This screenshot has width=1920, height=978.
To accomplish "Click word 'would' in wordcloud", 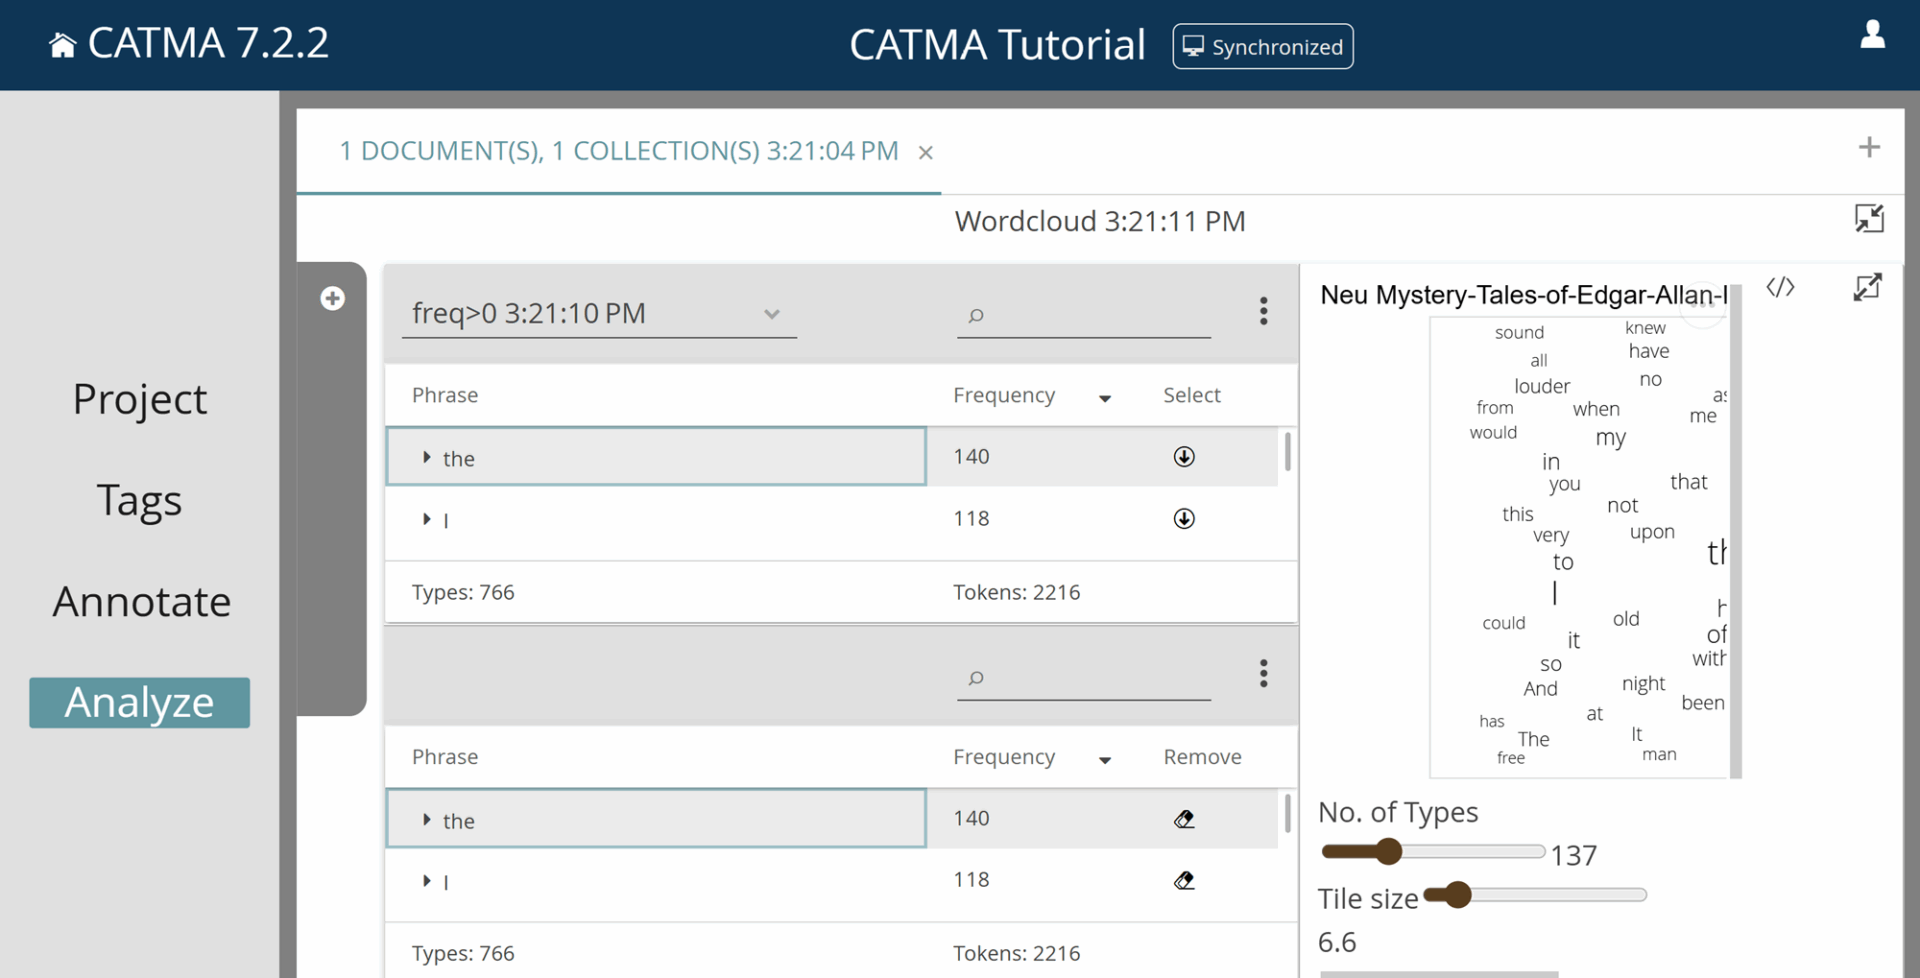I will tap(1493, 432).
